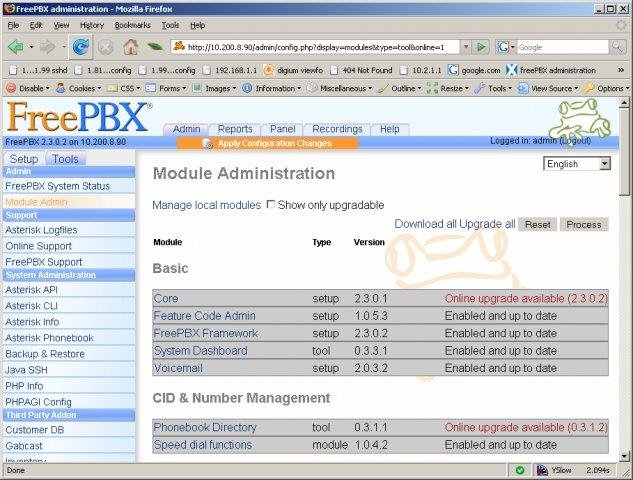Screen dimensions: 633x480
Task: Click the Google search engine icon
Action: pyautogui.click(x=503, y=47)
